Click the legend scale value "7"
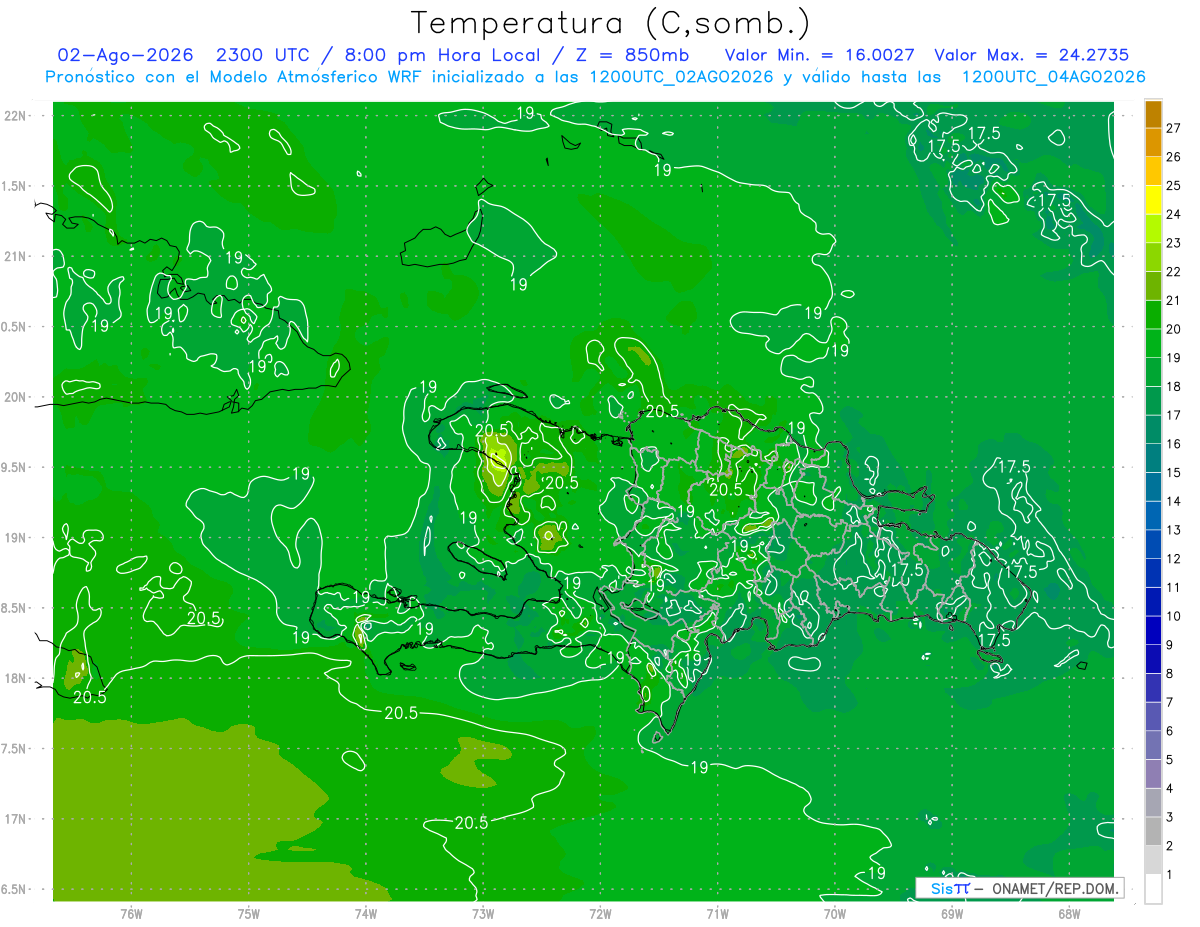This screenshot has height=927, width=1200. (x=1169, y=702)
